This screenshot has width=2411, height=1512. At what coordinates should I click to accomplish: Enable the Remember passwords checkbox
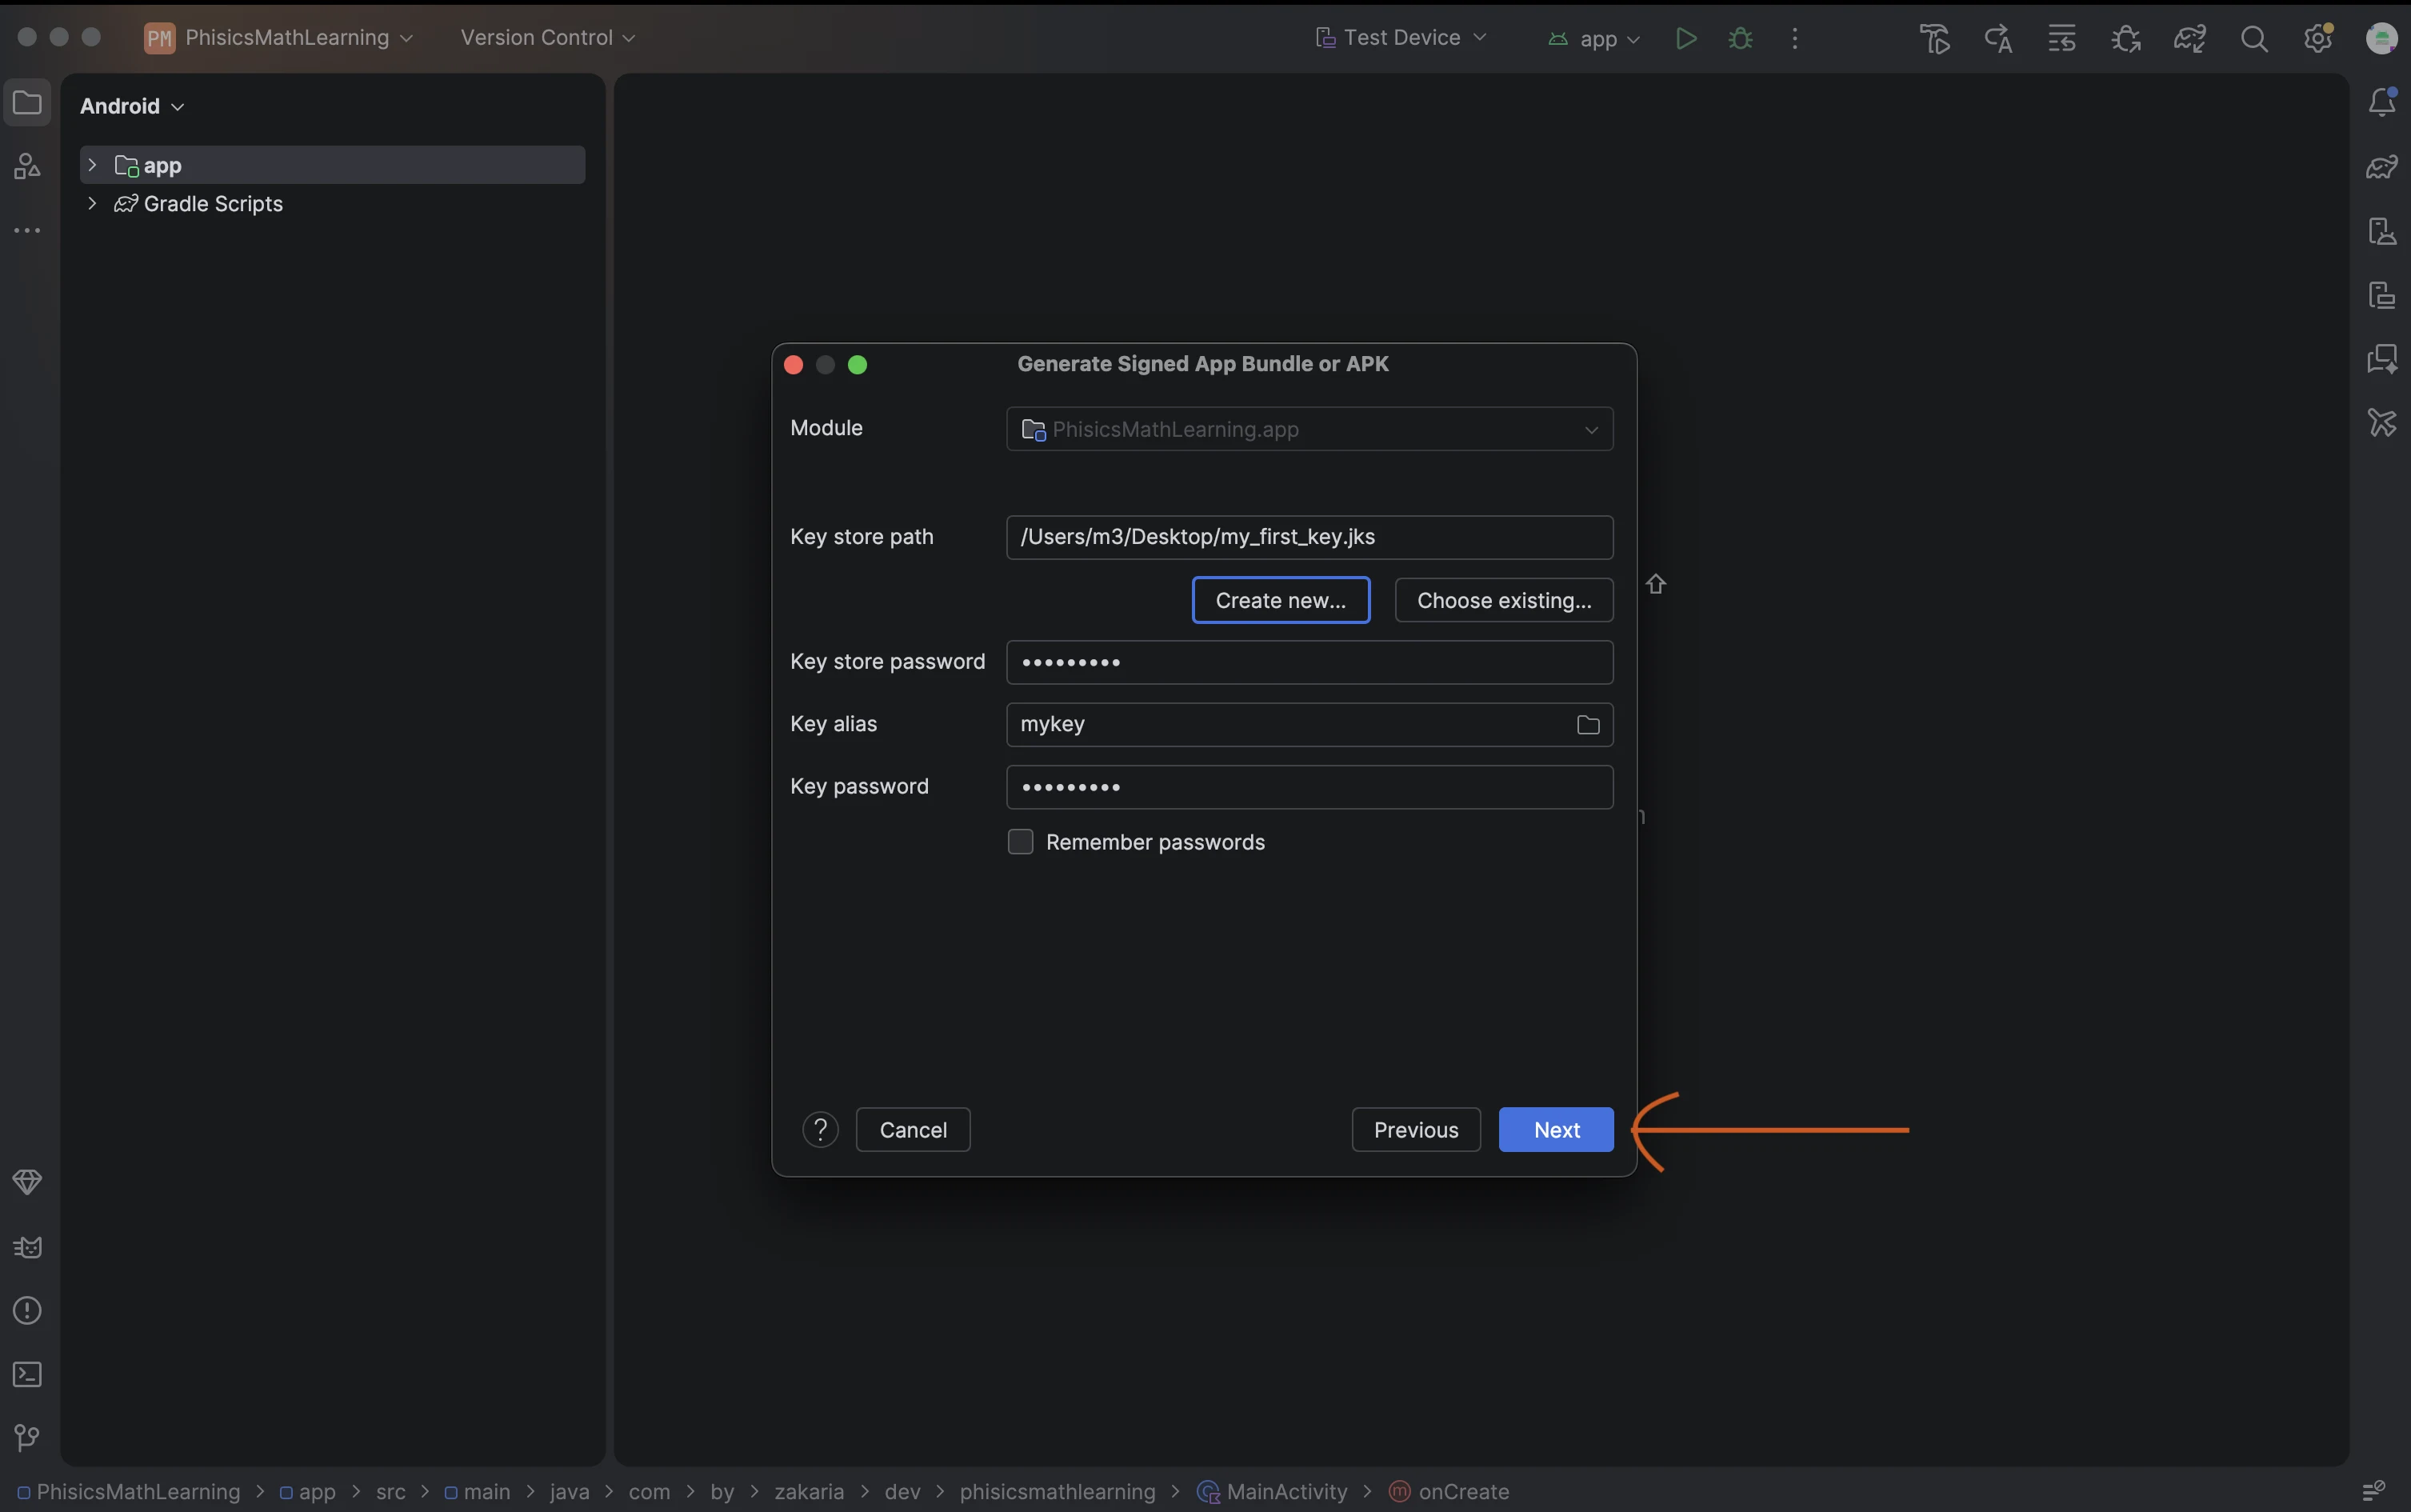click(x=1020, y=842)
